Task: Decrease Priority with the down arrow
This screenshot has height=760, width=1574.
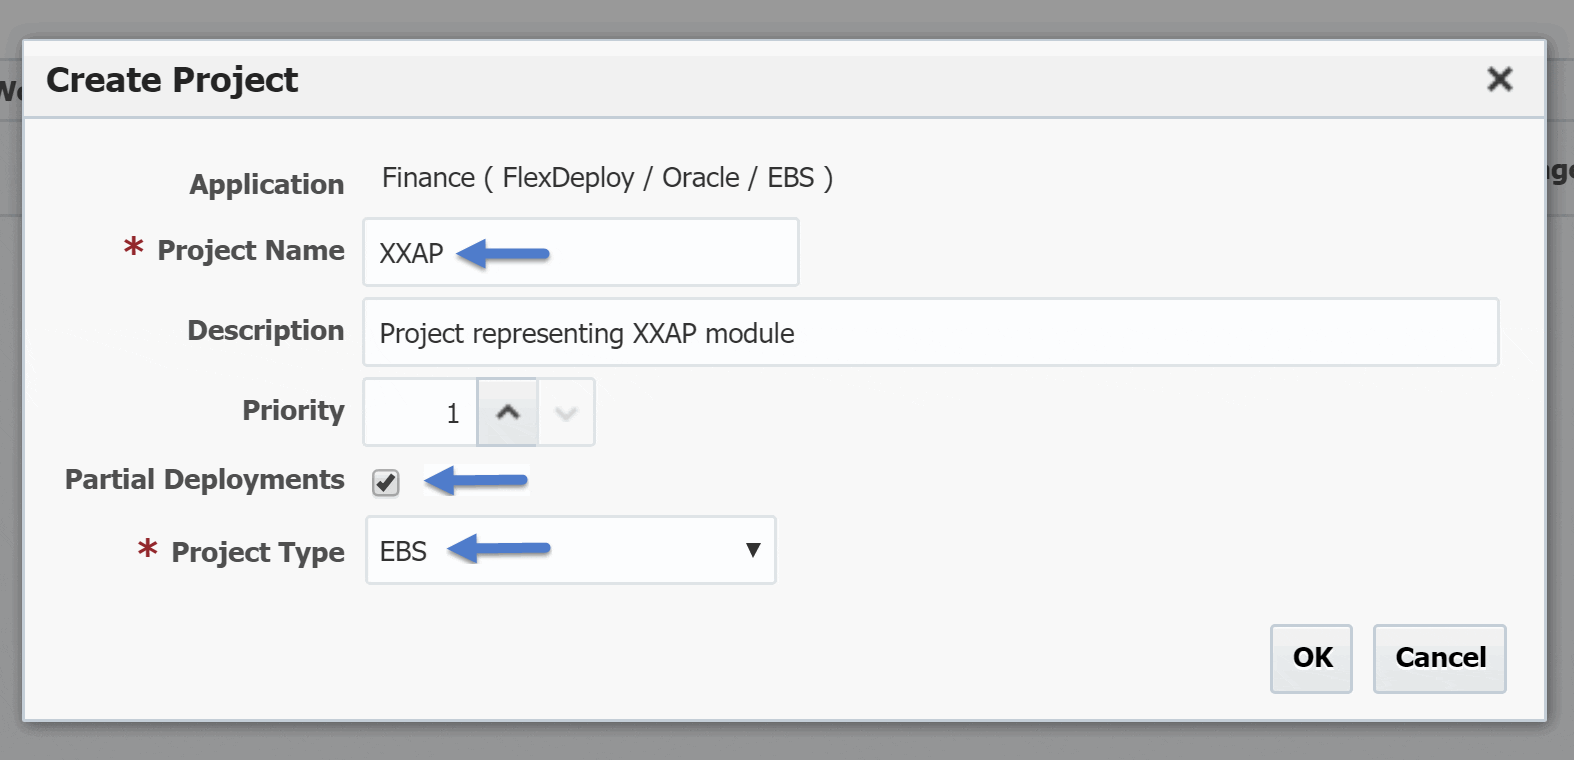Action: [x=566, y=412]
